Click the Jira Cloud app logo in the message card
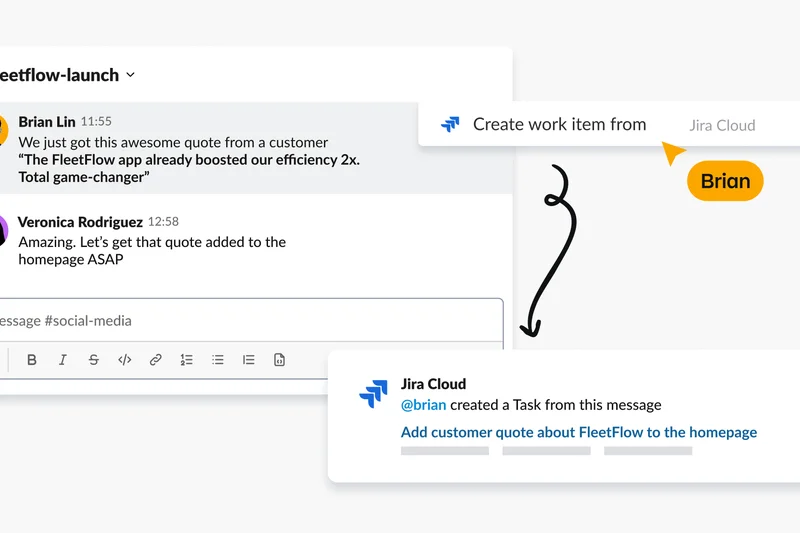The image size is (800, 533). coord(373,393)
